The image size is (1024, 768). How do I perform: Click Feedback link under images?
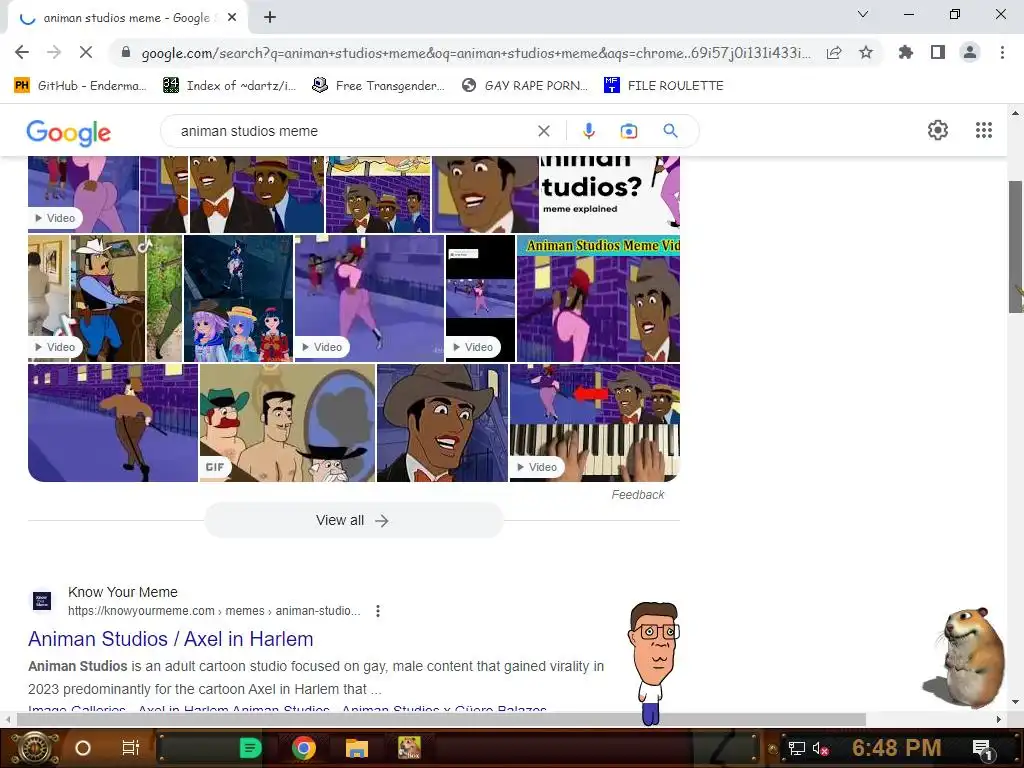coord(637,495)
